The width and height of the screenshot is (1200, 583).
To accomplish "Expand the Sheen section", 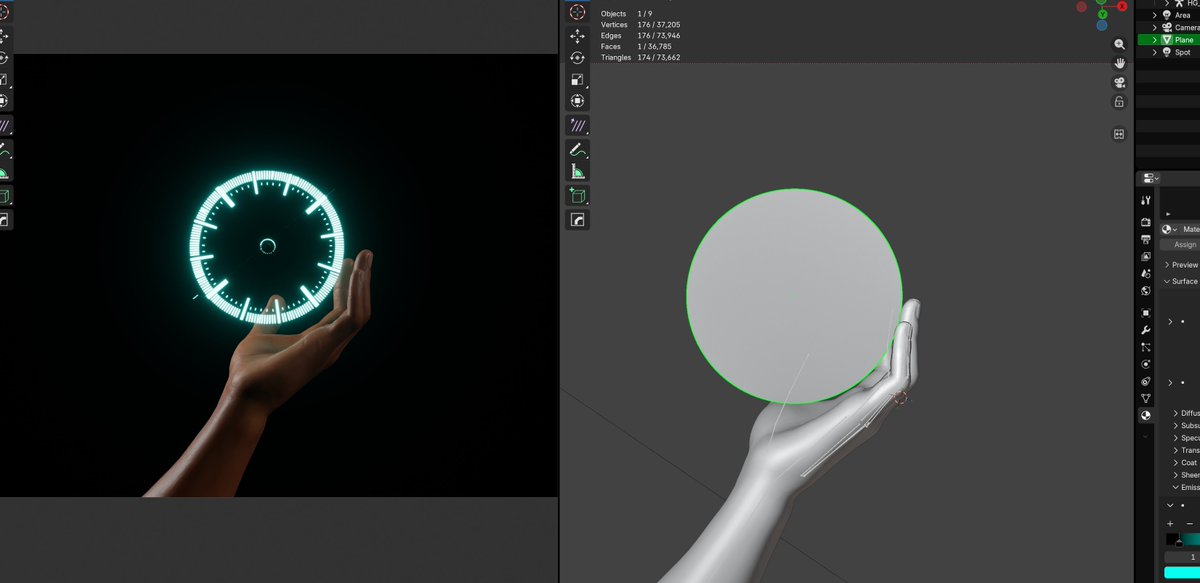I will pos(1187,476).
